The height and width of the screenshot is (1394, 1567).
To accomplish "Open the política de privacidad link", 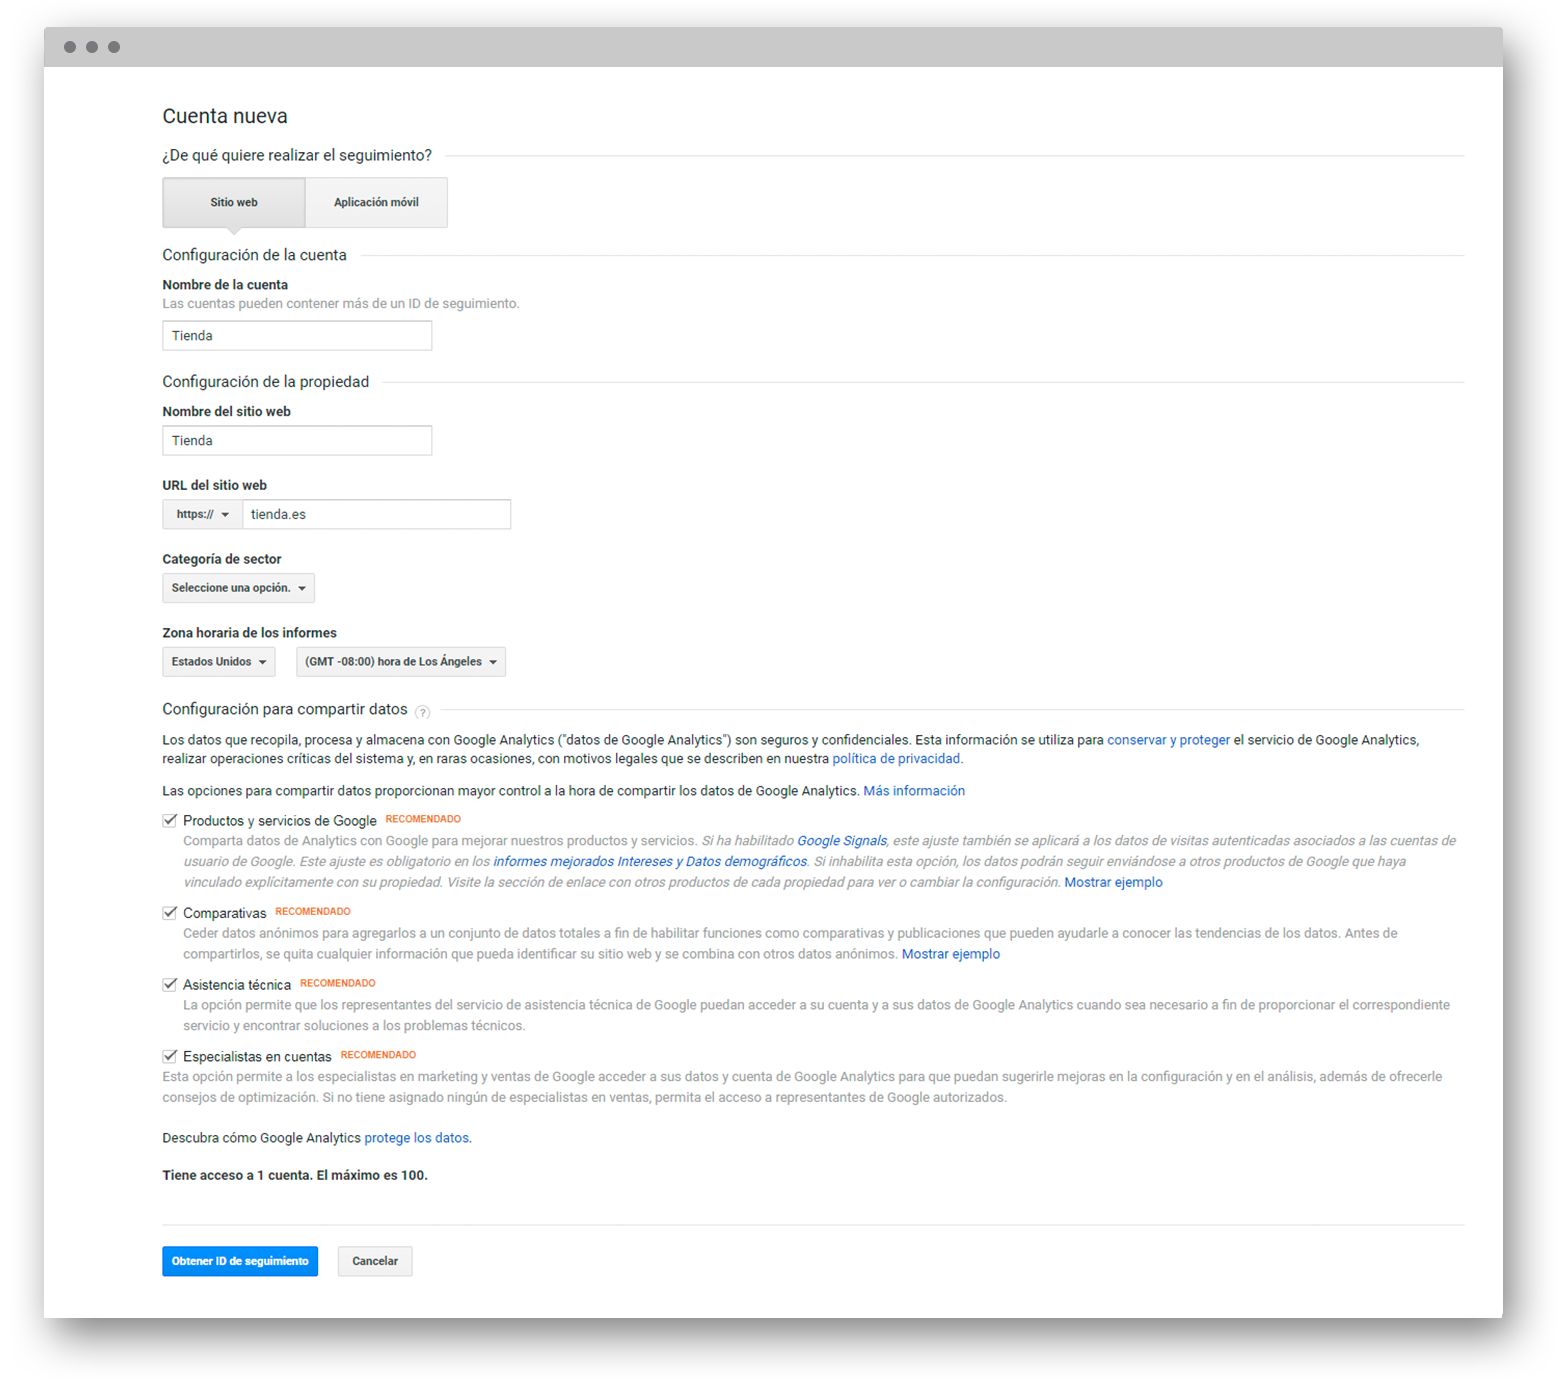I will [x=896, y=759].
